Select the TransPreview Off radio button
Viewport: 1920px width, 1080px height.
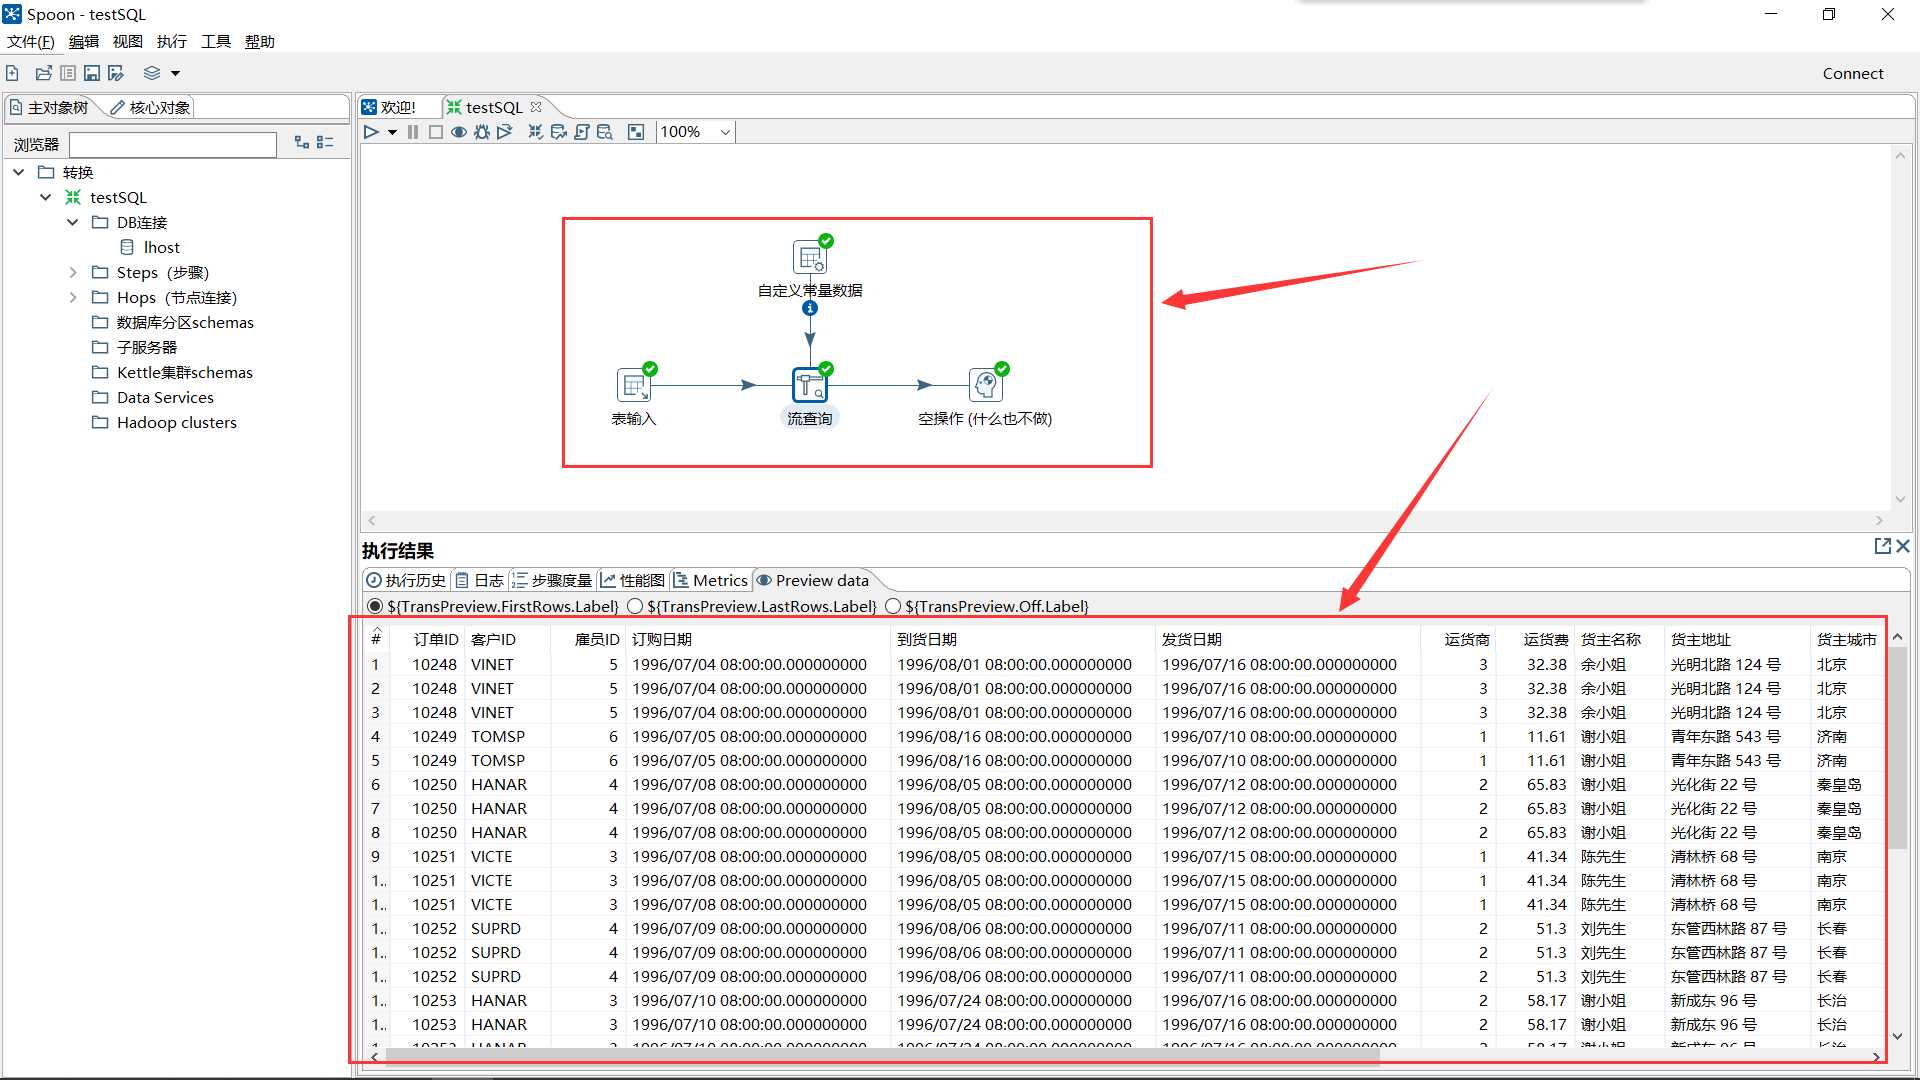(893, 606)
